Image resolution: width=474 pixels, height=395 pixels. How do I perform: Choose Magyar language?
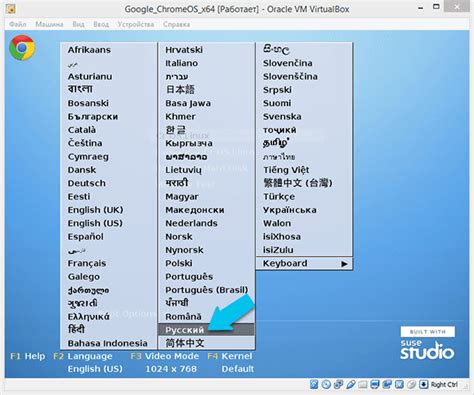point(182,197)
